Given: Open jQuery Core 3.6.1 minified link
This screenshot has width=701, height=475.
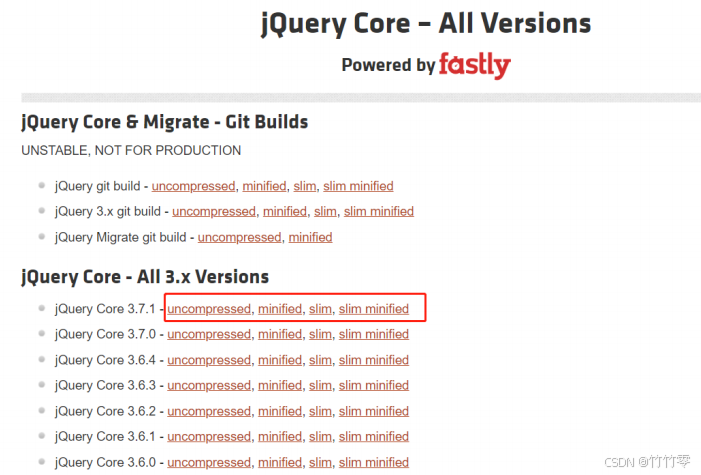Looking at the screenshot, I should 280,436.
